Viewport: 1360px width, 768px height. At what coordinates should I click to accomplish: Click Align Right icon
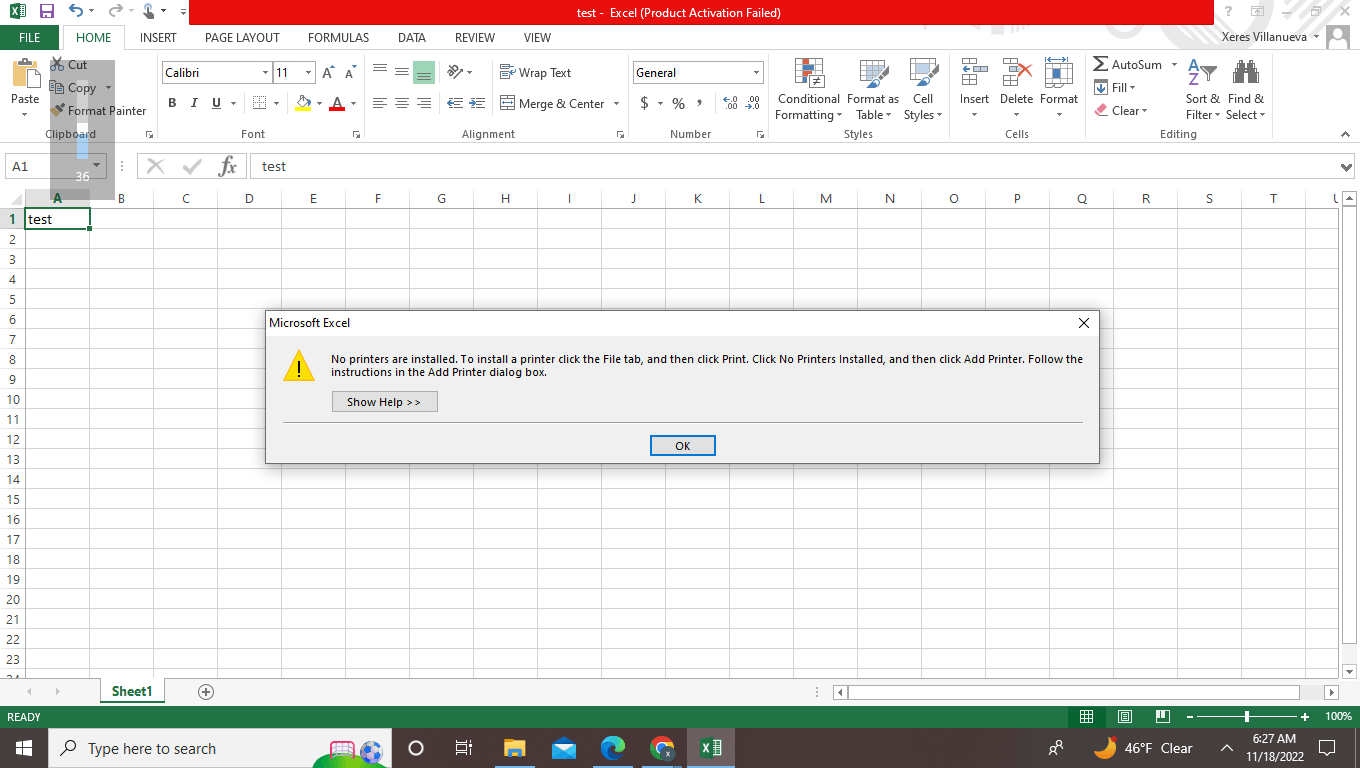pyautogui.click(x=424, y=103)
